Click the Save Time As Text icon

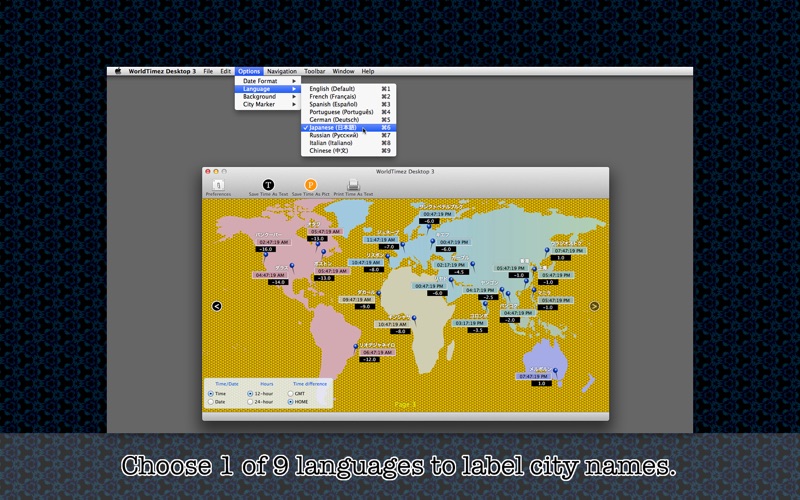click(x=268, y=185)
